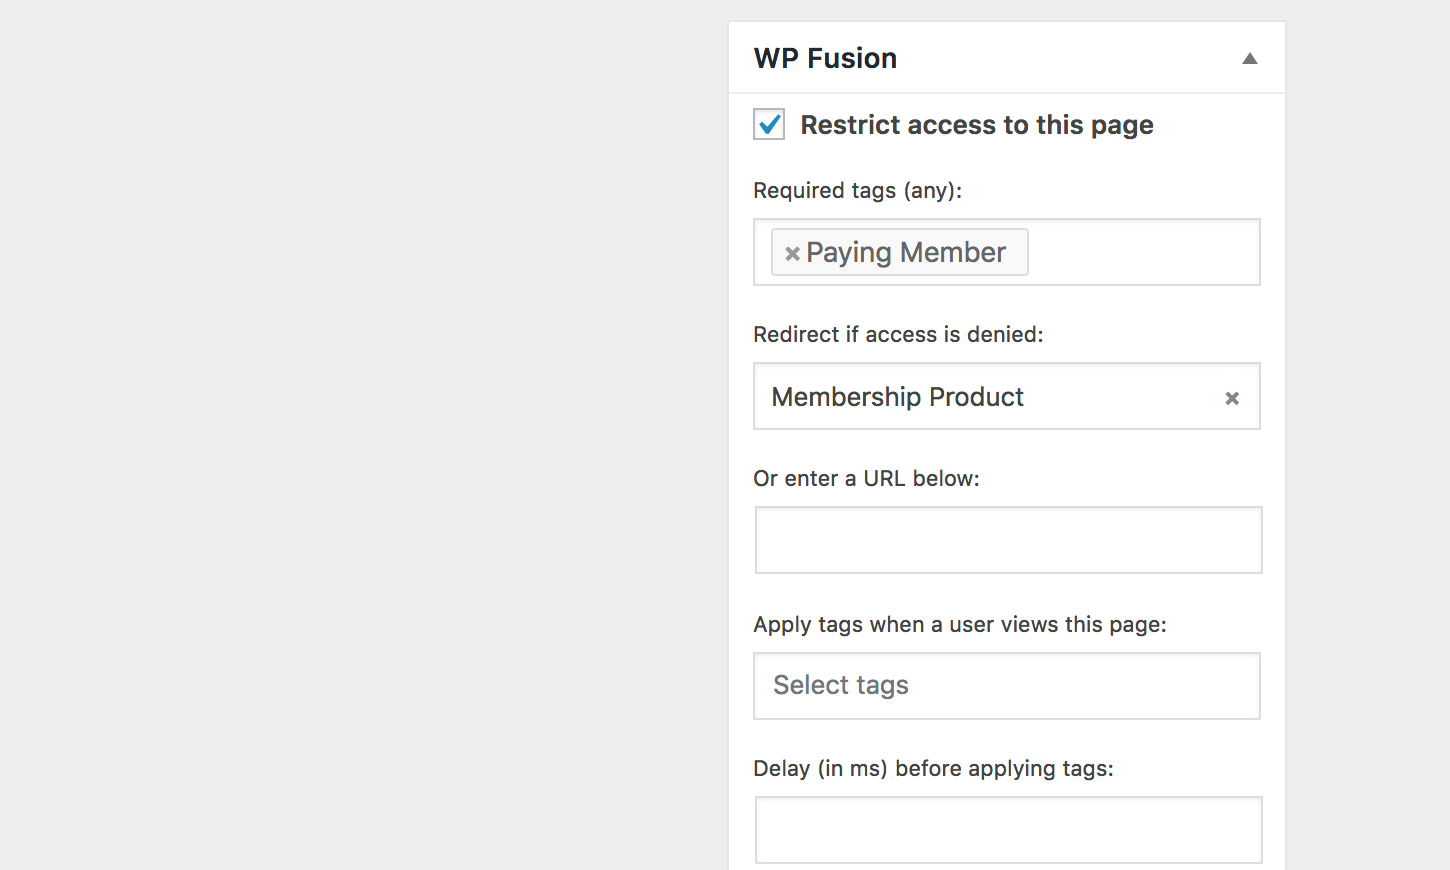Click the WP Fusion panel title
Viewport: 1450px width, 870px height.
[825, 59]
